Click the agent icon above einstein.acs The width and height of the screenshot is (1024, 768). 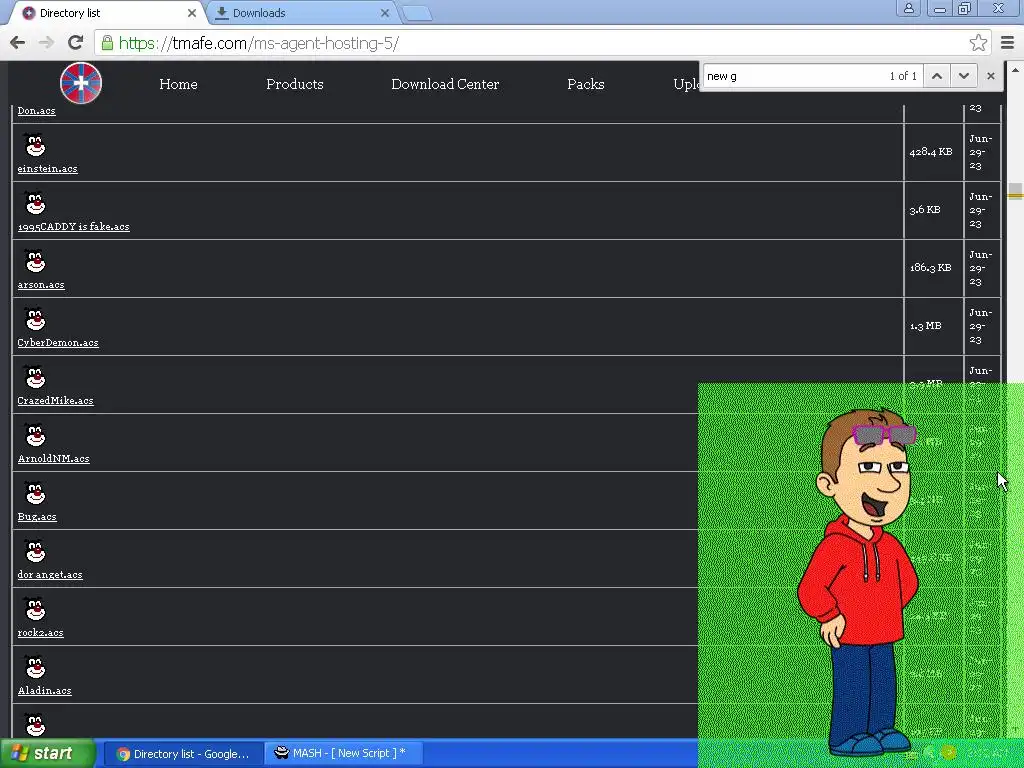(35, 145)
